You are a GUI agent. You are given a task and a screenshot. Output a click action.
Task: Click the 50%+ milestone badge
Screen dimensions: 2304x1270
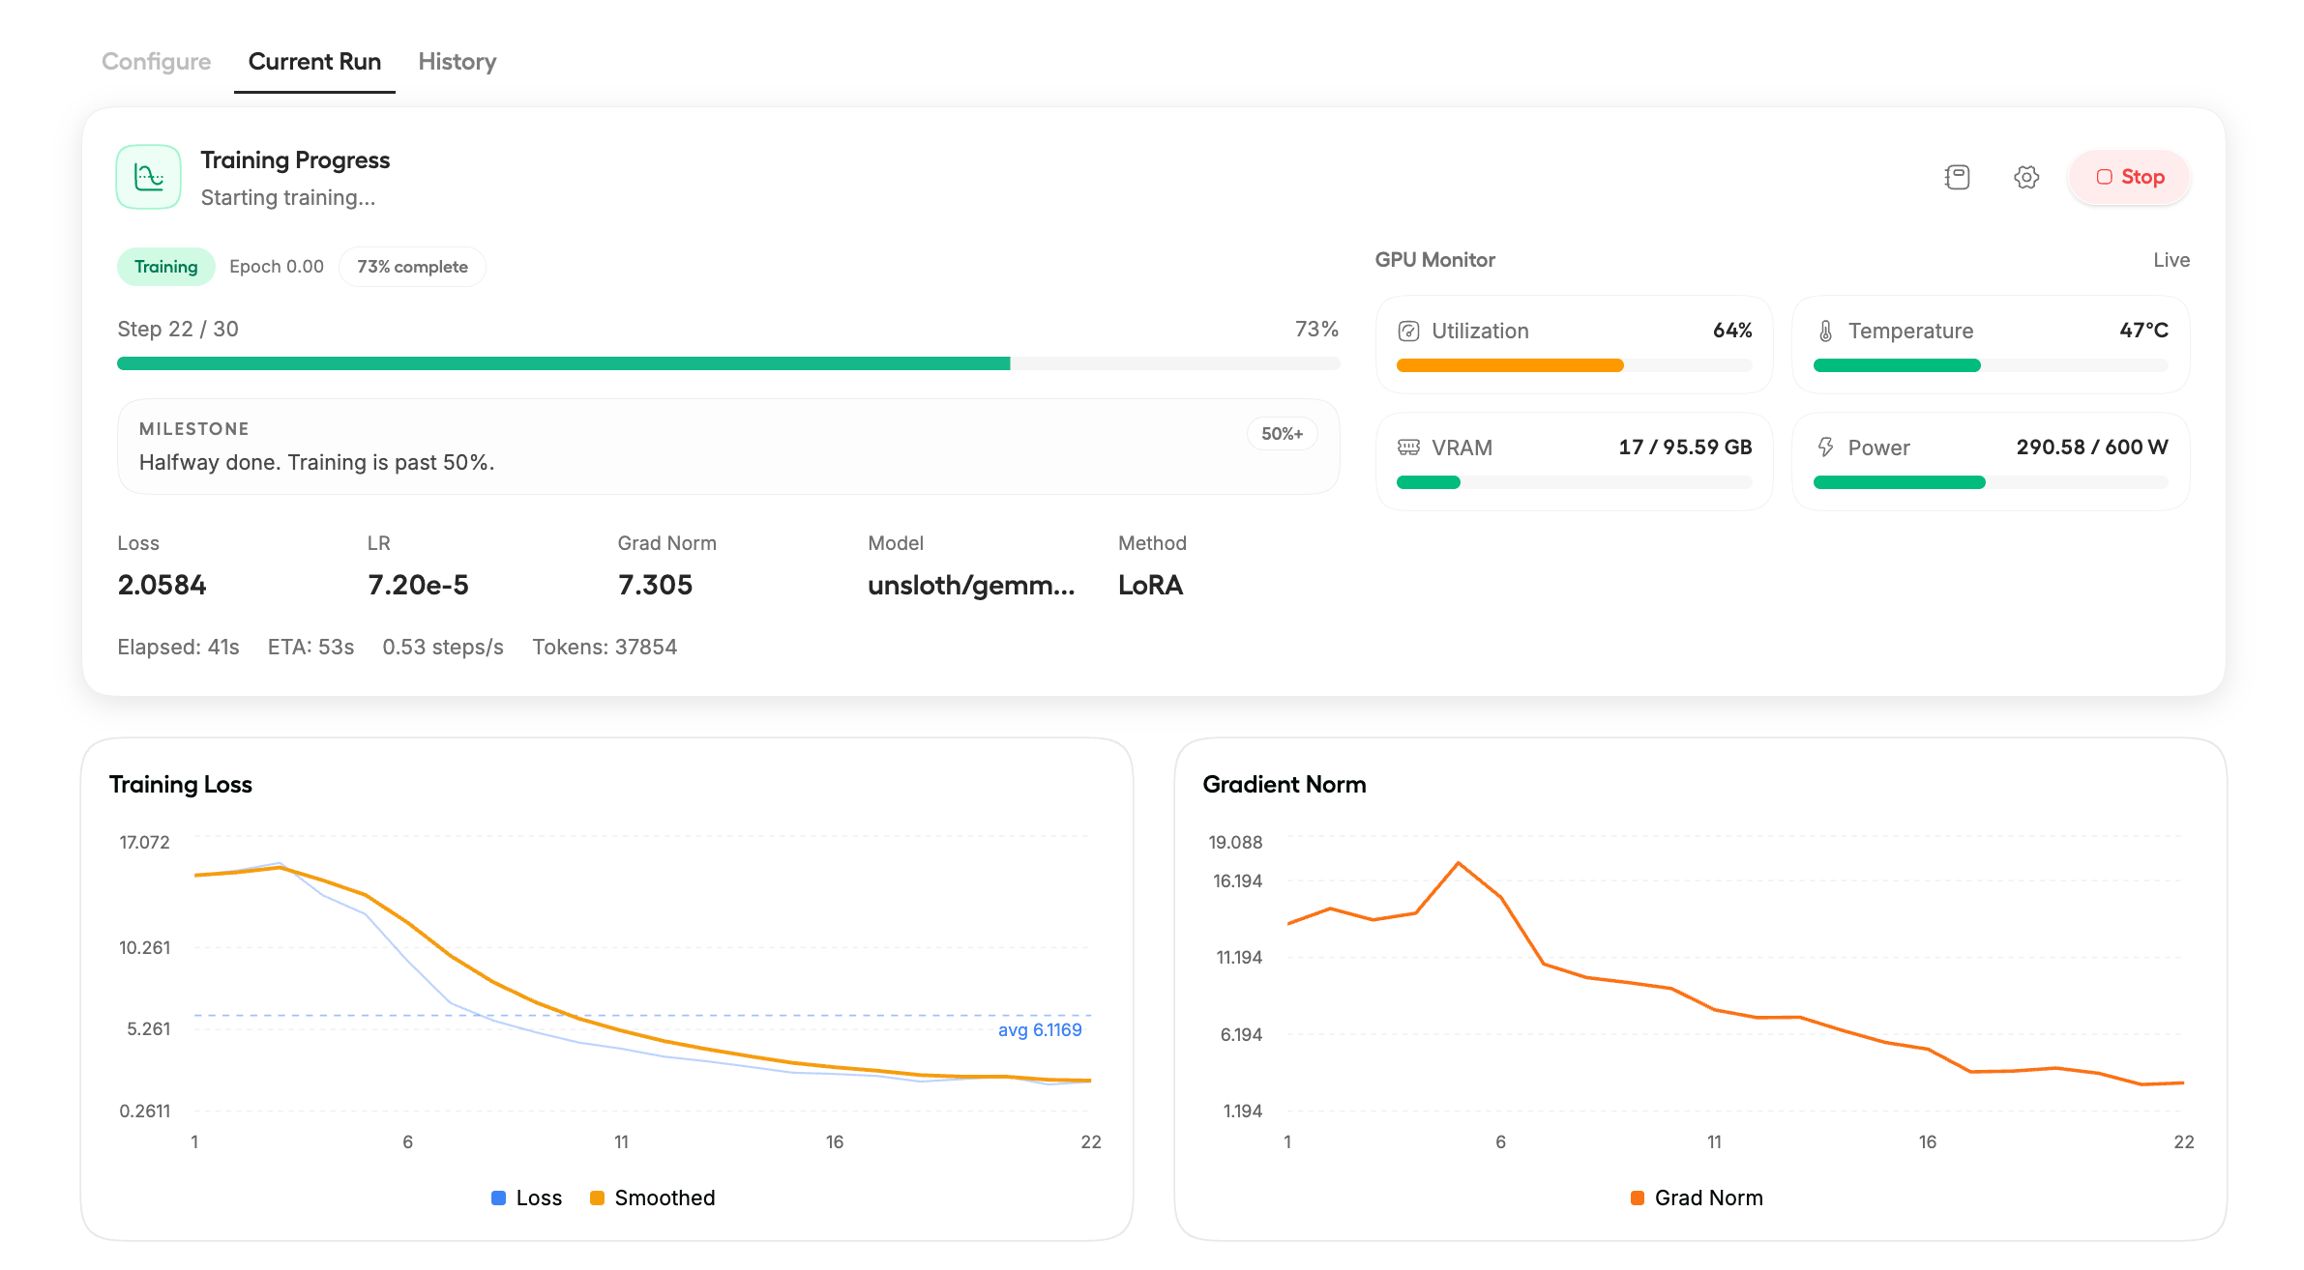[1281, 434]
